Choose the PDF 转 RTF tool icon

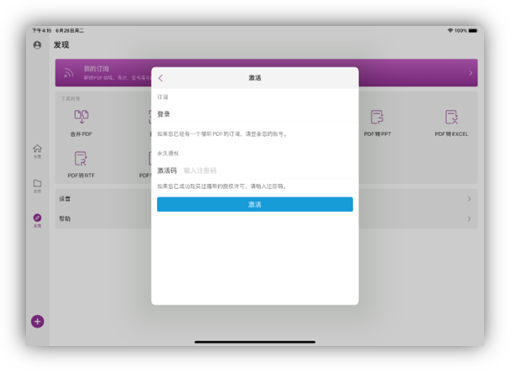81,159
